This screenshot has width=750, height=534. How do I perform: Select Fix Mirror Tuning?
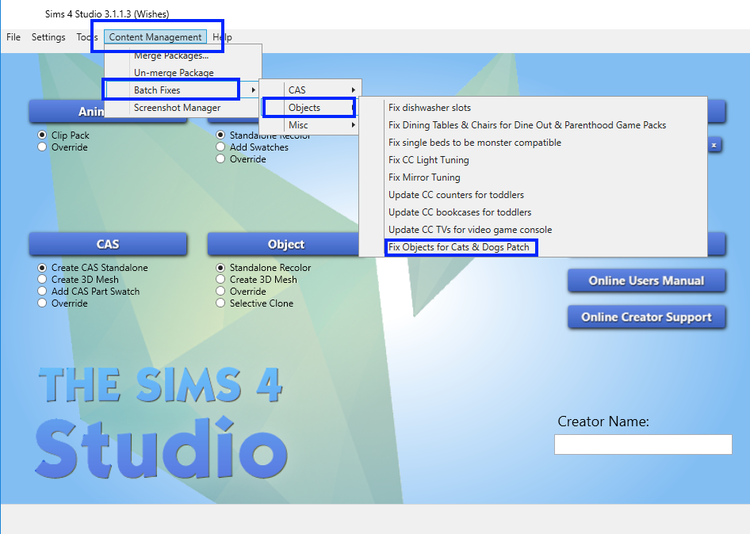click(x=533, y=178)
